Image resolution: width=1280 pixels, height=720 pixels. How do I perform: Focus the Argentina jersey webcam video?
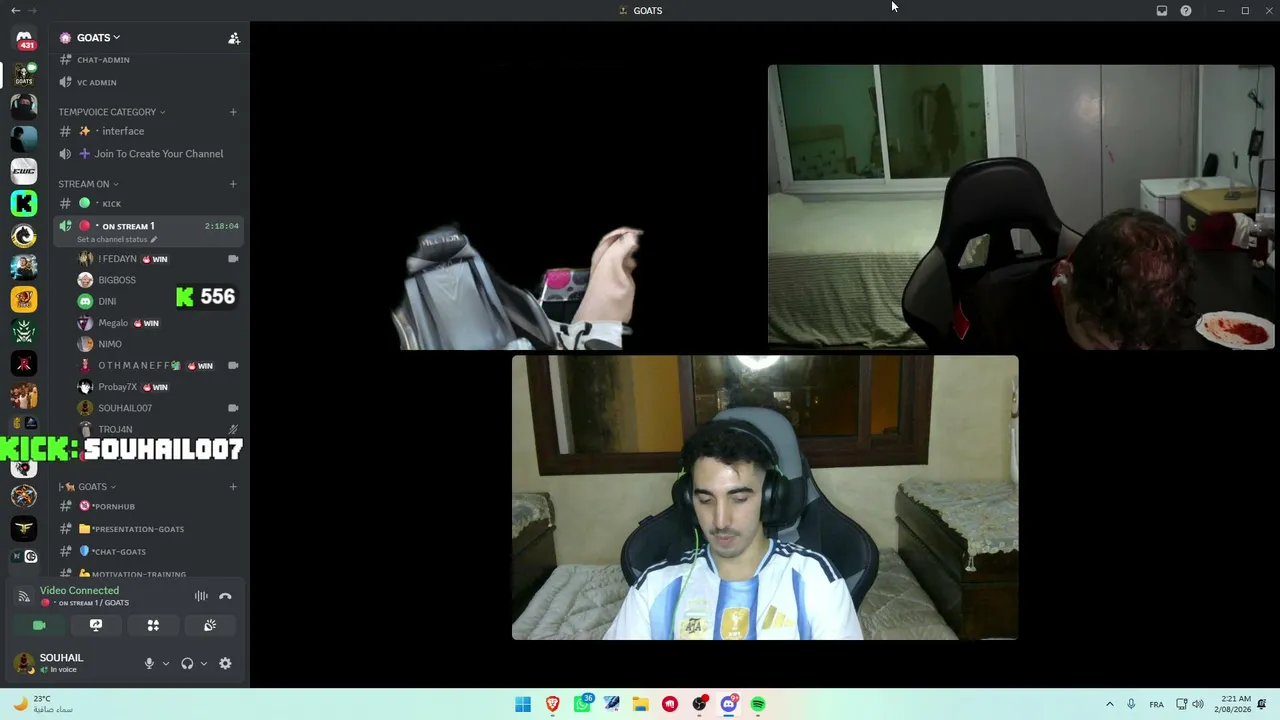765,497
